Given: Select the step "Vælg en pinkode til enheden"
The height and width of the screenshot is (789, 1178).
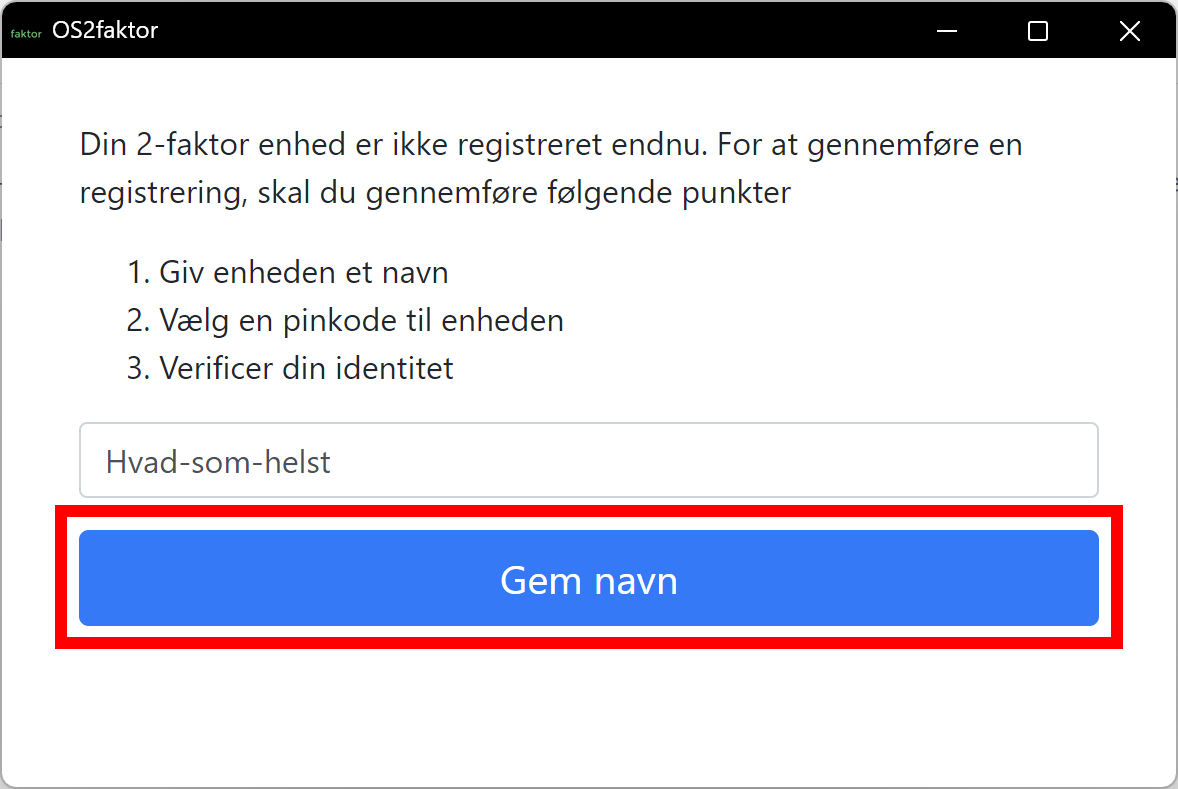Looking at the screenshot, I should 361,320.
